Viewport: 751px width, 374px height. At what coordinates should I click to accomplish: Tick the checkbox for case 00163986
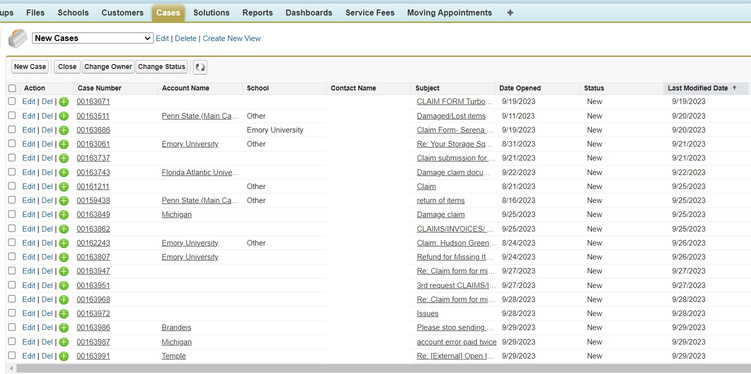[12, 327]
